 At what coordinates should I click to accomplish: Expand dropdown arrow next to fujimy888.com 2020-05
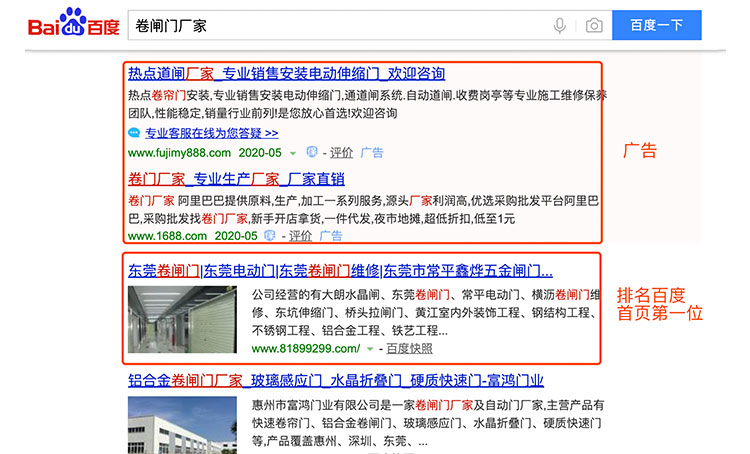[x=293, y=154]
